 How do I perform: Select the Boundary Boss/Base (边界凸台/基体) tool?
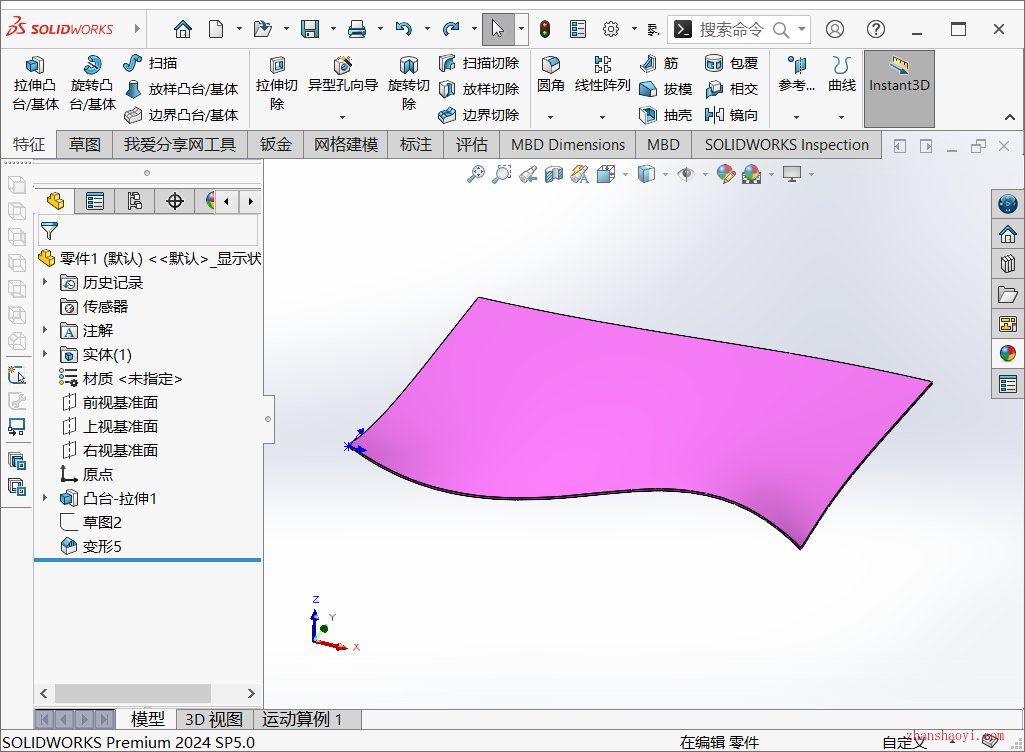[x=181, y=115]
